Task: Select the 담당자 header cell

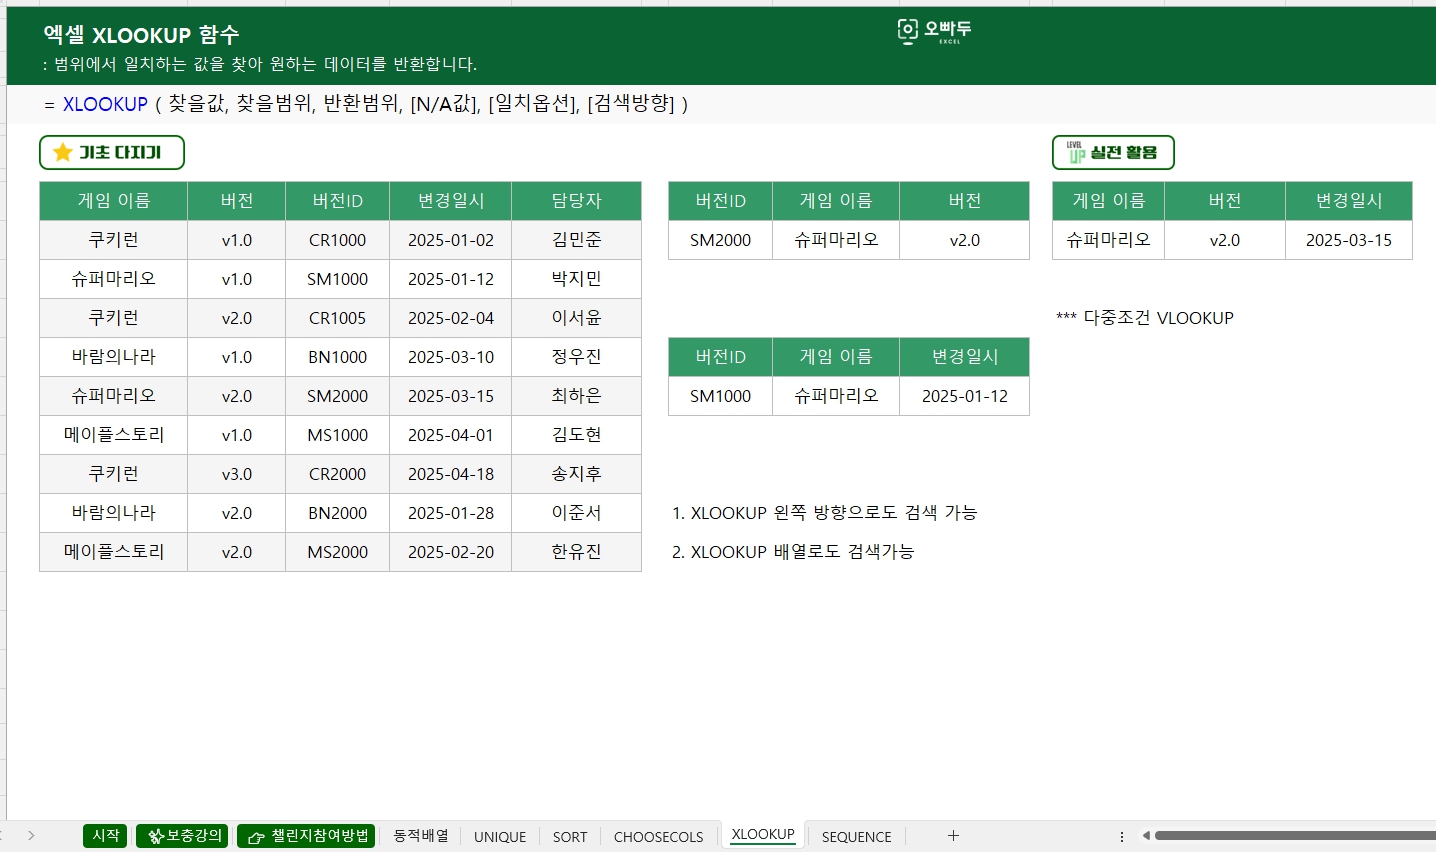Action: (x=576, y=201)
